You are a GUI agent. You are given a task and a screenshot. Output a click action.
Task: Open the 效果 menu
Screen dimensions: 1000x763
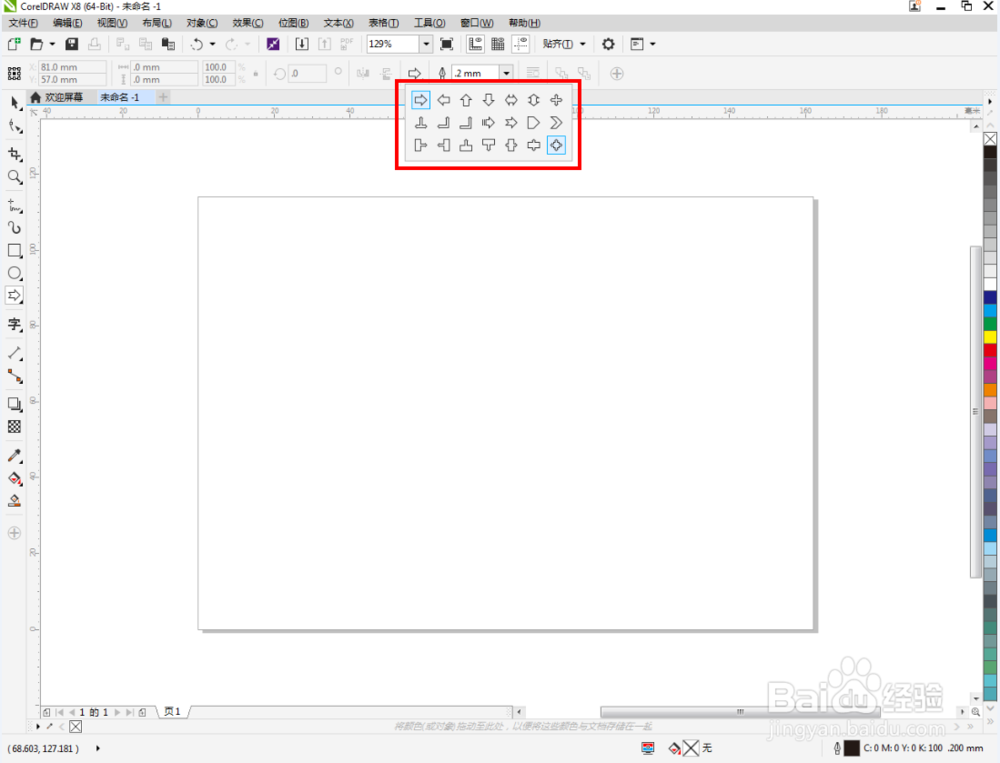(x=248, y=23)
